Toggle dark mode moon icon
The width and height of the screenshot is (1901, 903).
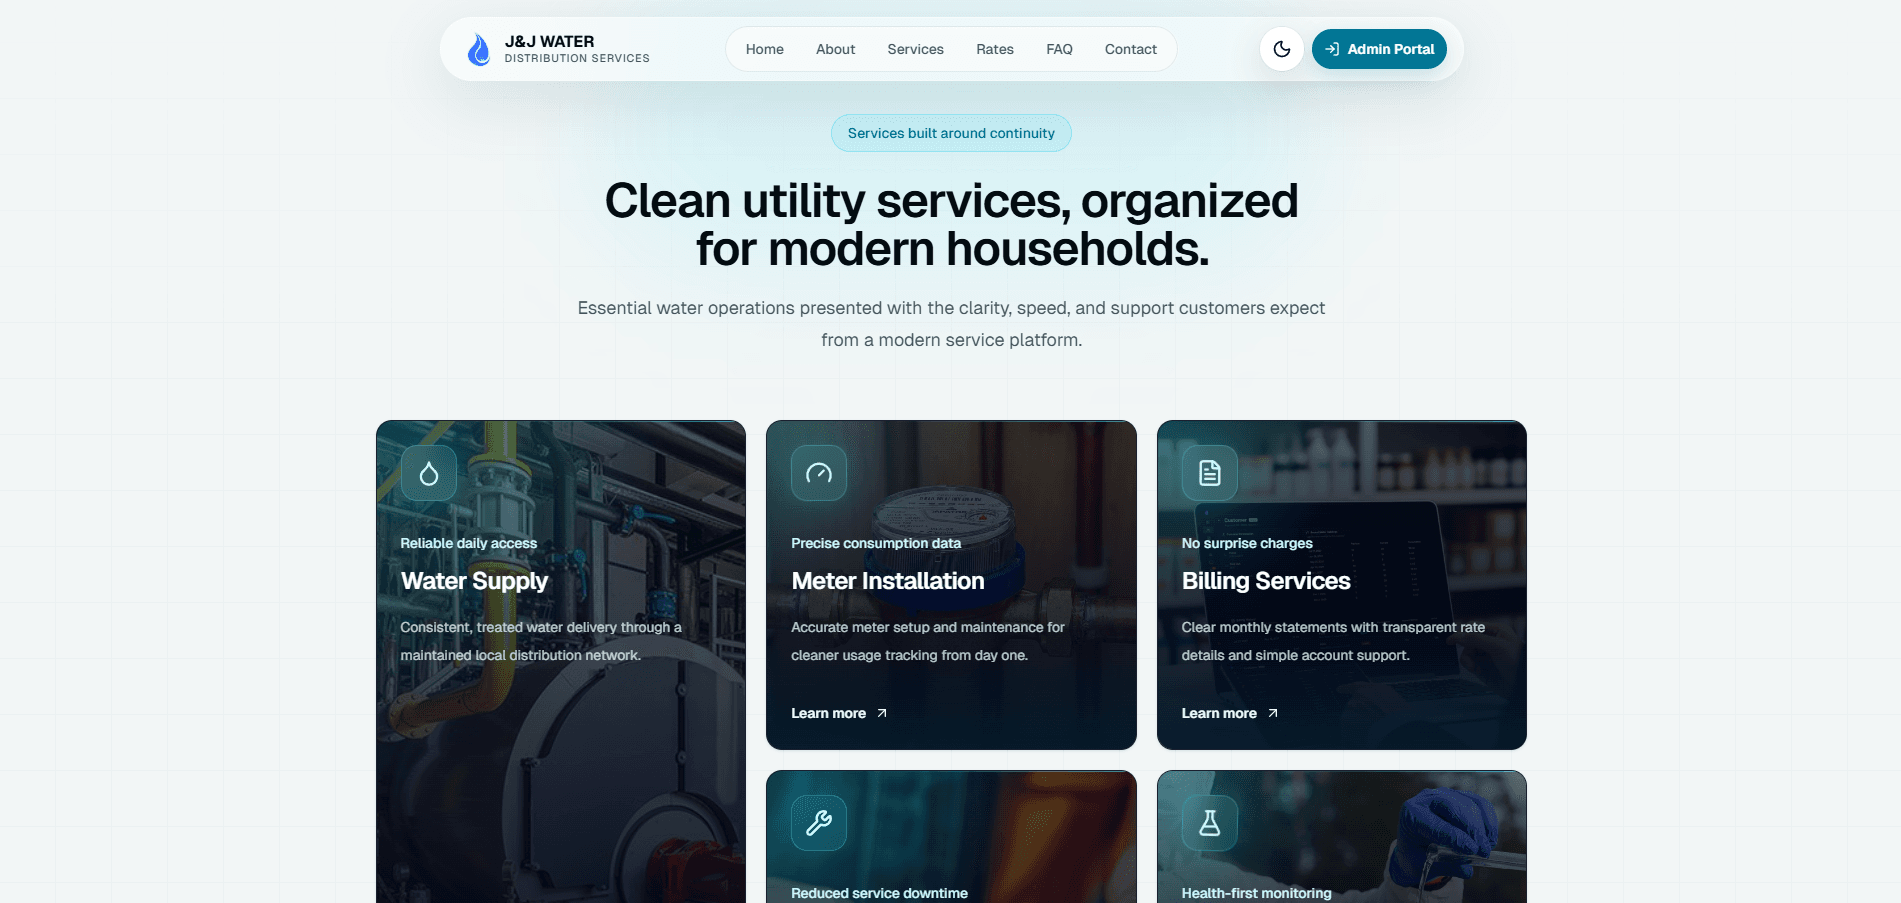[1281, 49]
